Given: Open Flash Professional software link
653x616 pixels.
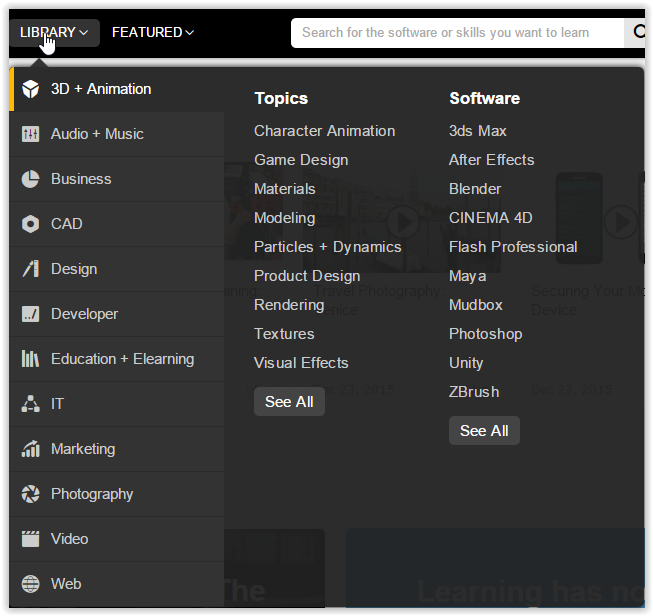Looking at the screenshot, I should click(513, 247).
